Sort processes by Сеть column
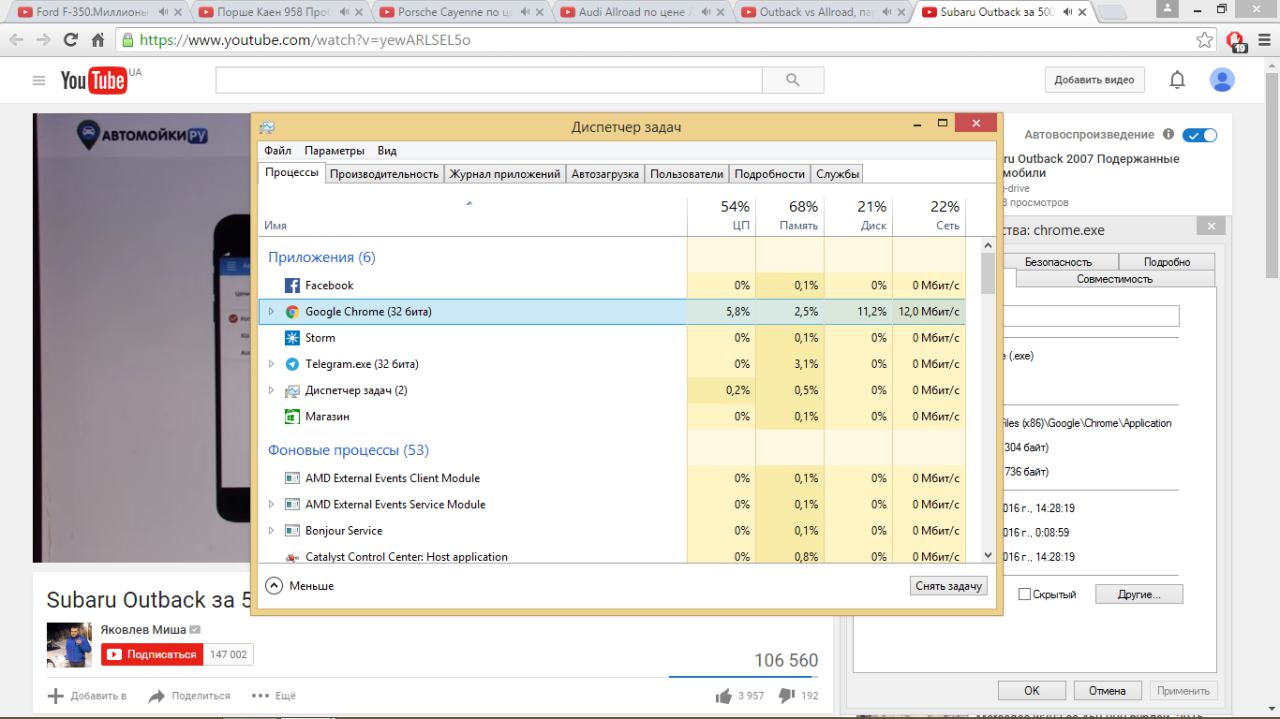The width and height of the screenshot is (1280, 719). [x=929, y=216]
